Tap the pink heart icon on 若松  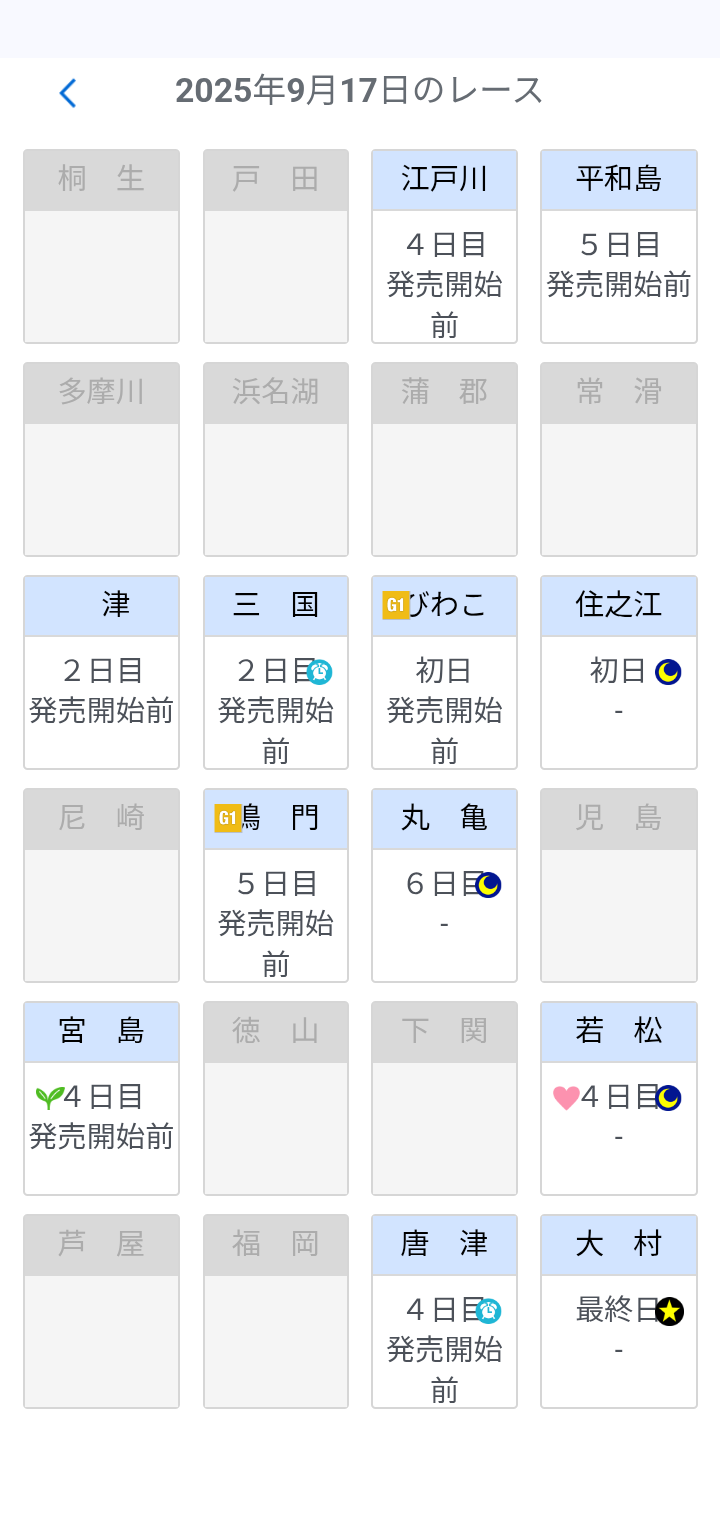566,1098
